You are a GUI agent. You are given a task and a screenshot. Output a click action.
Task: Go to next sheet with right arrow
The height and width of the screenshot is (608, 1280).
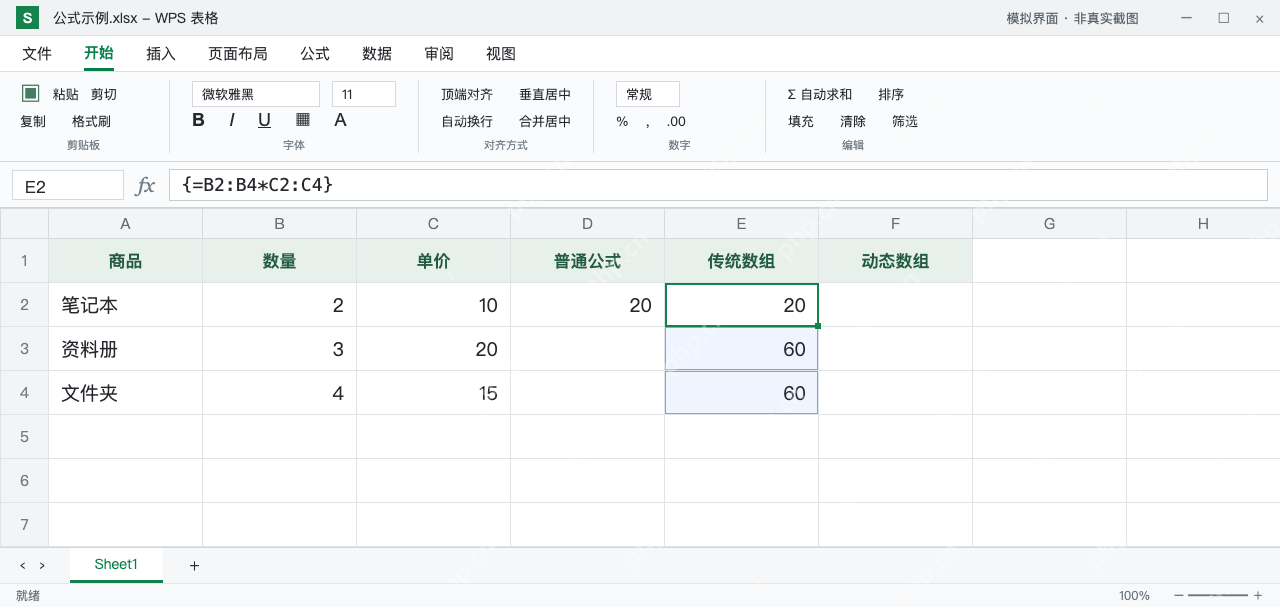[x=42, y=566]
